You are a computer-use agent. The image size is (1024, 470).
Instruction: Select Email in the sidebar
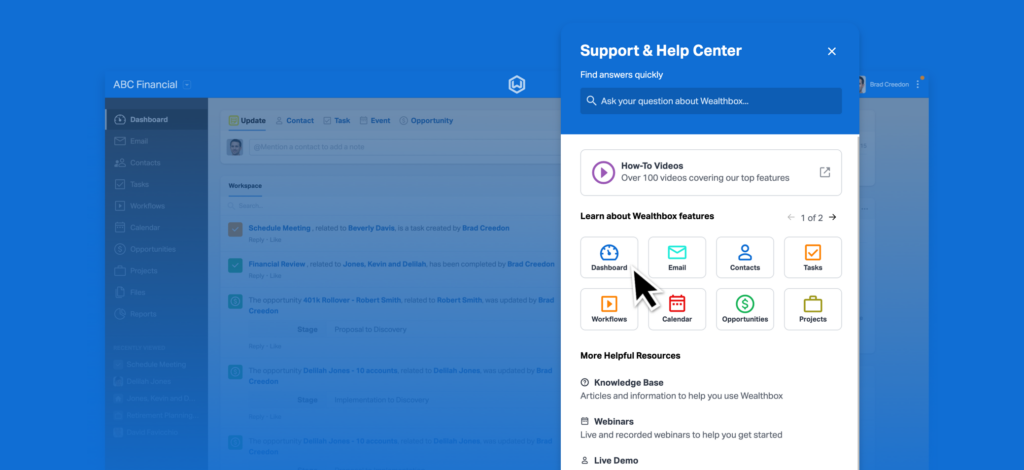point(157,141)
